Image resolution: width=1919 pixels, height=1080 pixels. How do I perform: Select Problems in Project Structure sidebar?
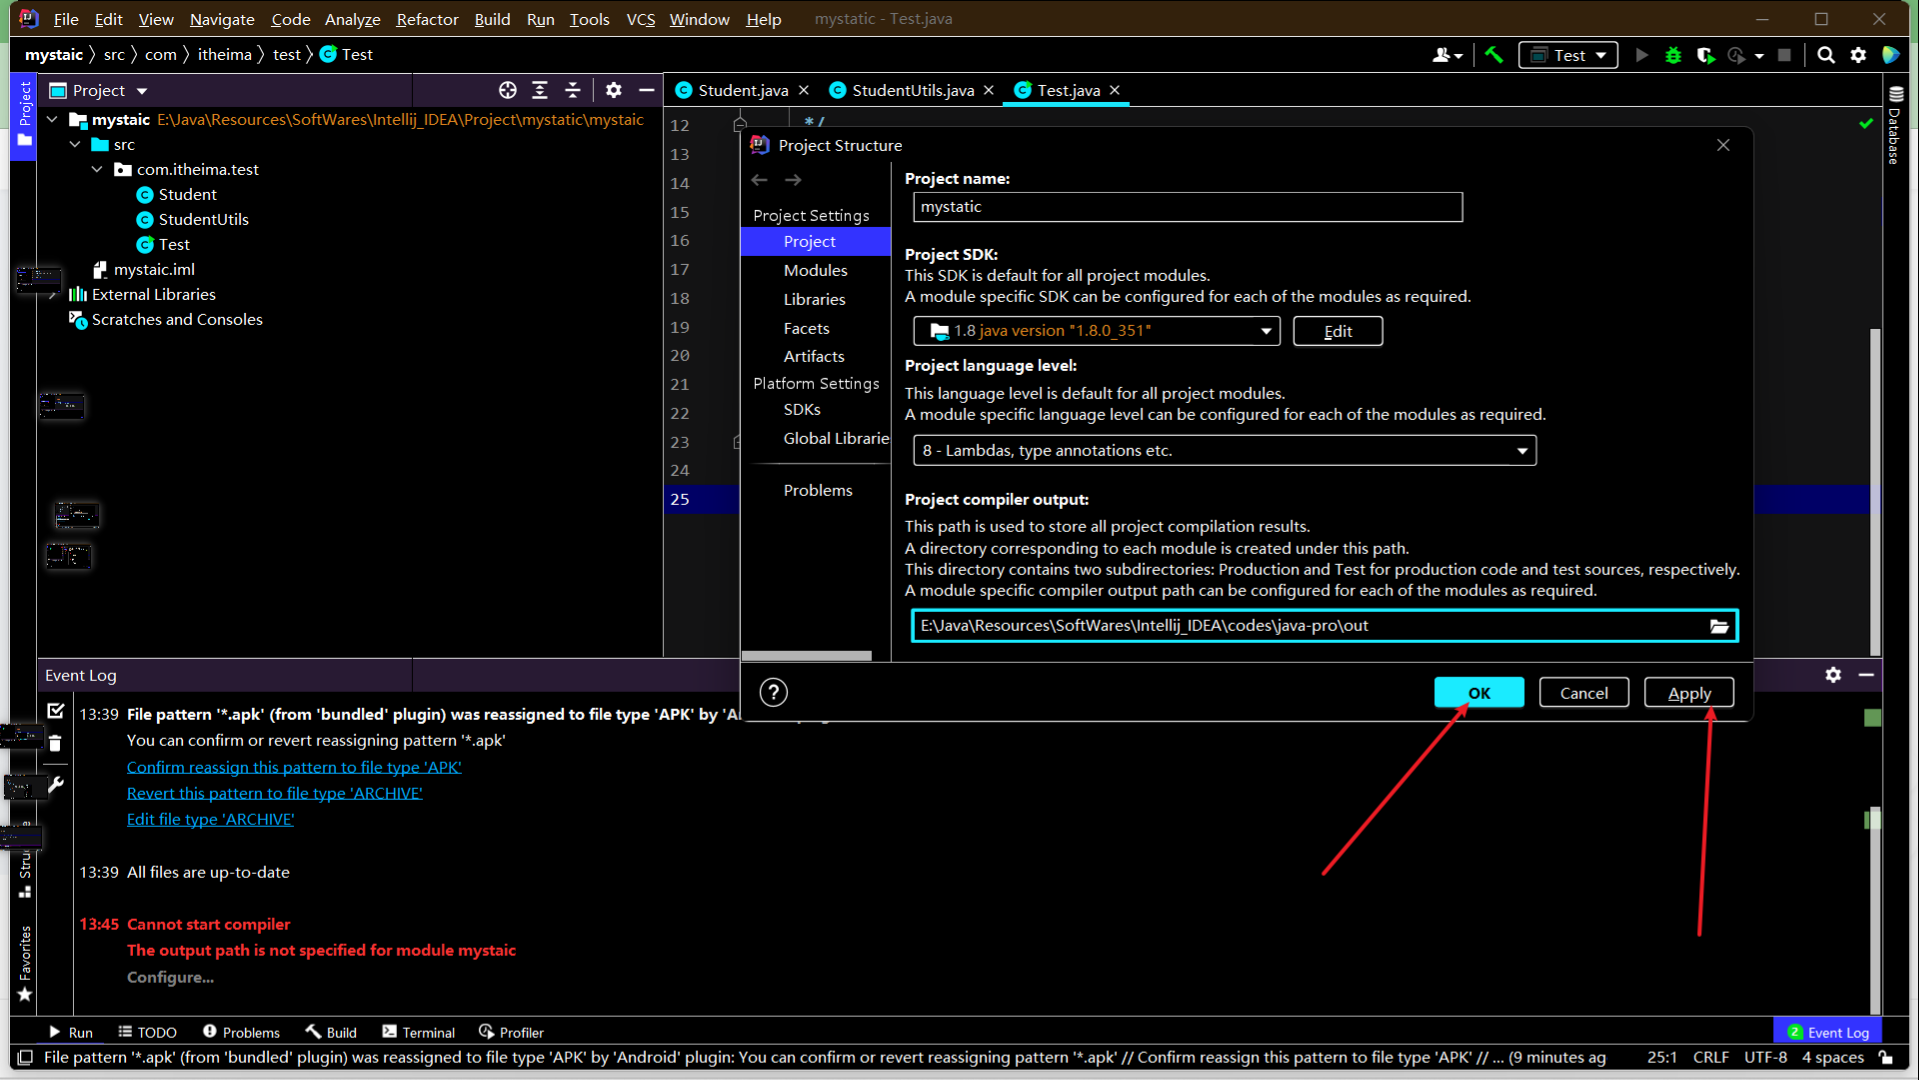(817, 490)
